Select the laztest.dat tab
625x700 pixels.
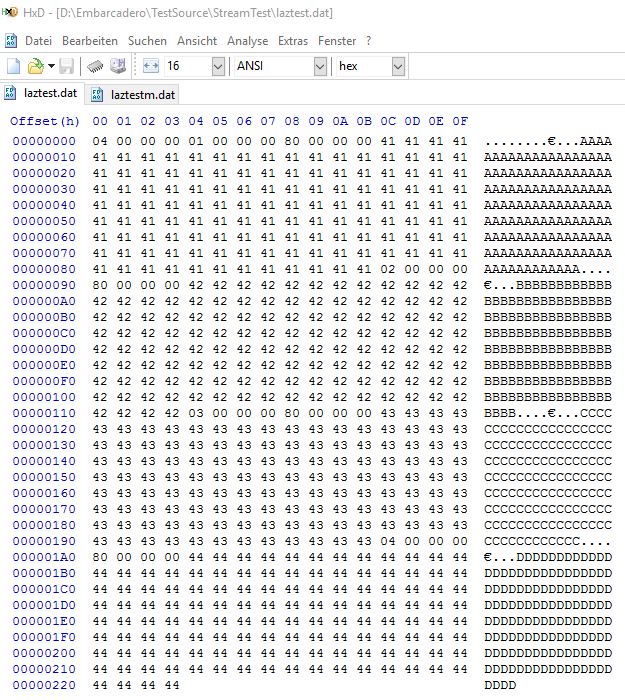pyautogui.click(x=49, y=95)
